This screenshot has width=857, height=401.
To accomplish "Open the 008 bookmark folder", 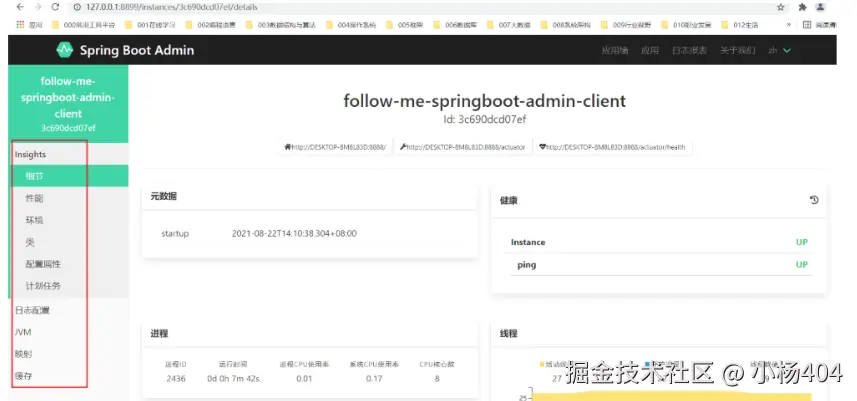I will click(566, 25).
